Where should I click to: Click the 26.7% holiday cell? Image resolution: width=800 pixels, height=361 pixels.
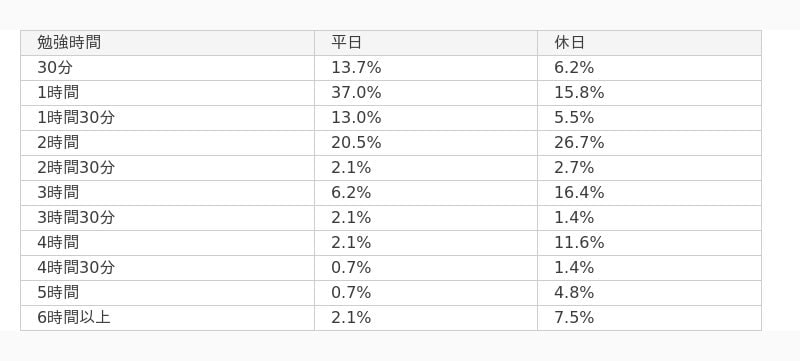tap(649, 143)
